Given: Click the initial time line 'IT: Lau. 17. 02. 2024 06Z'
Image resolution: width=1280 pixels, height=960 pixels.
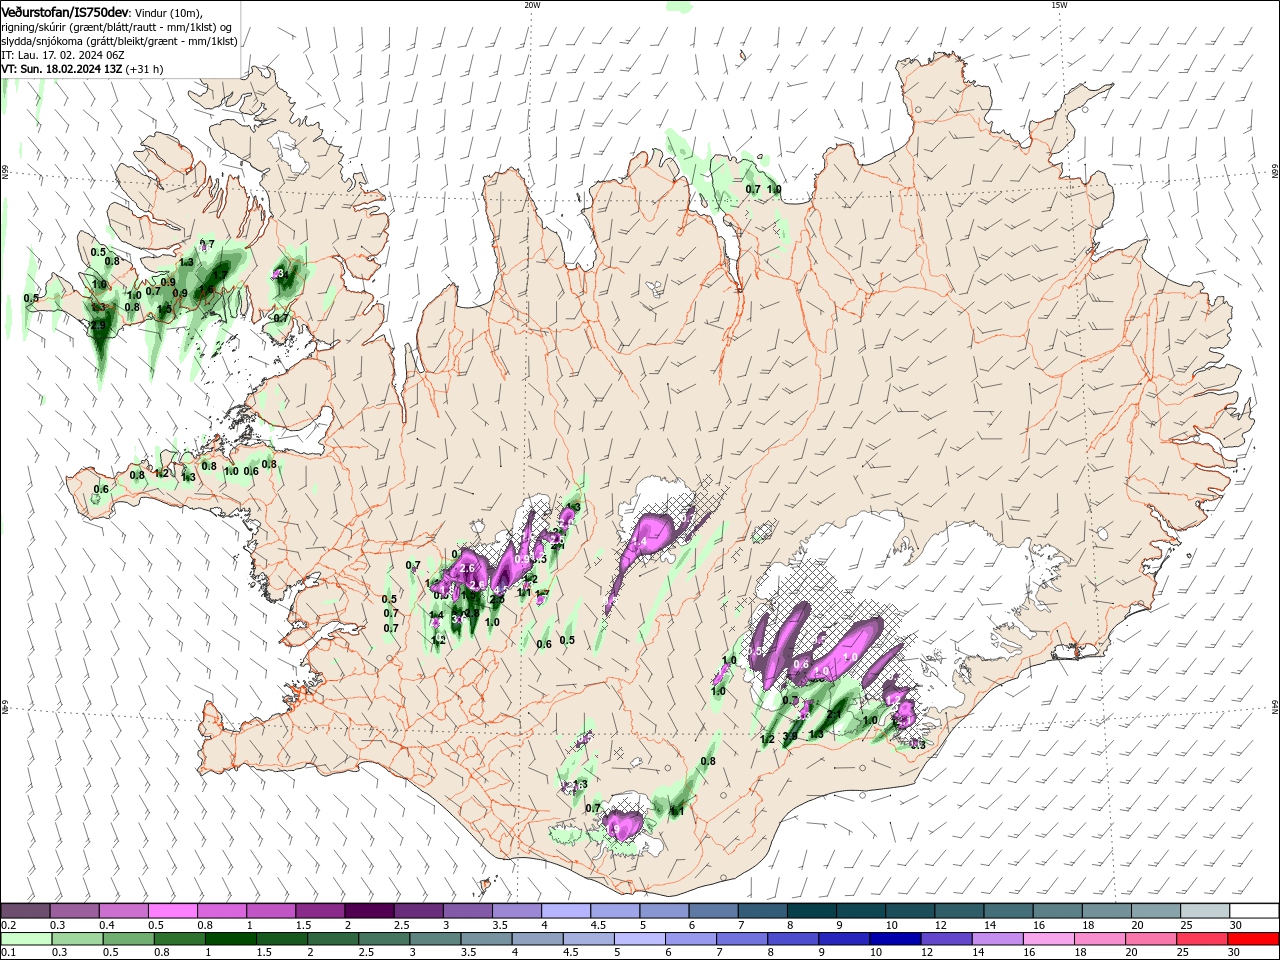Looking at the screenshot, I should [x=62, y=55].
